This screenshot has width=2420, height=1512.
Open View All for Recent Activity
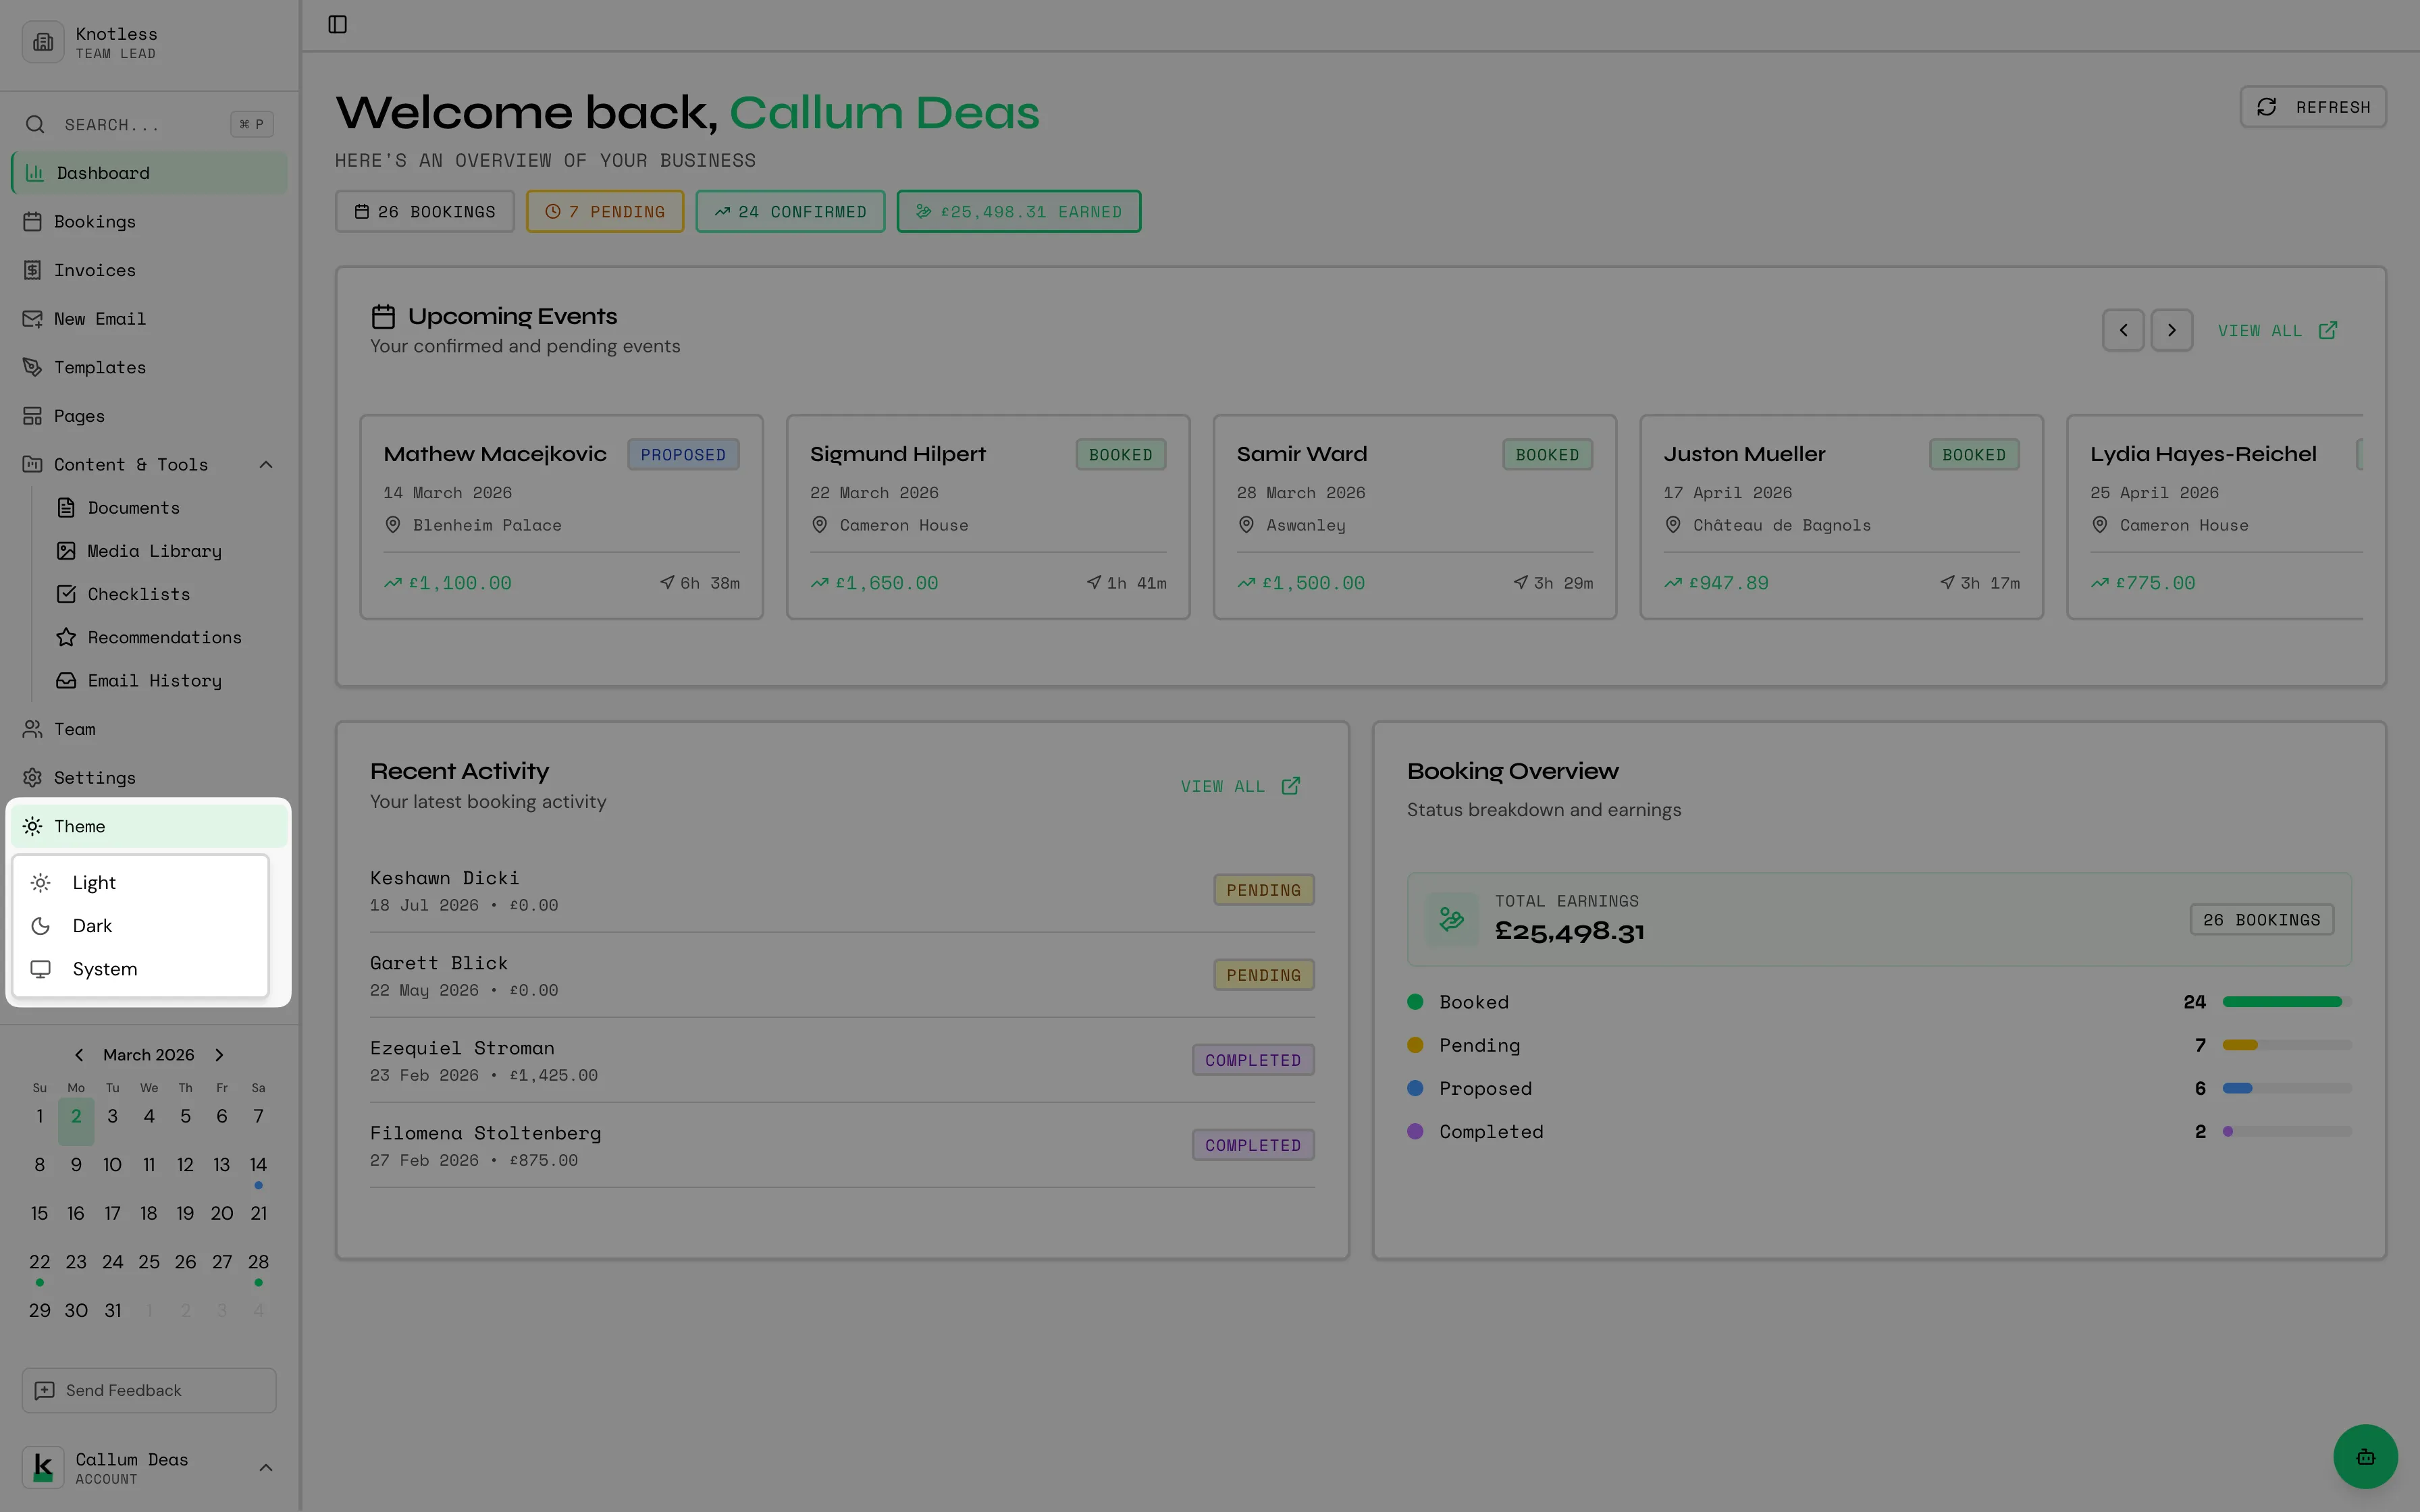(1239, 786)
